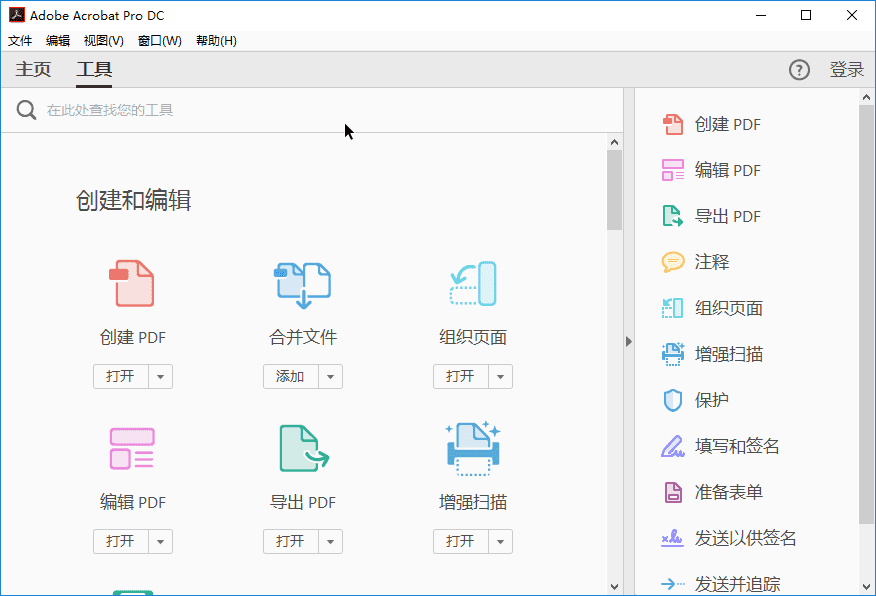Switch to the 主页 tab
The height and width of the screenshot is (596, 876).
33,69
